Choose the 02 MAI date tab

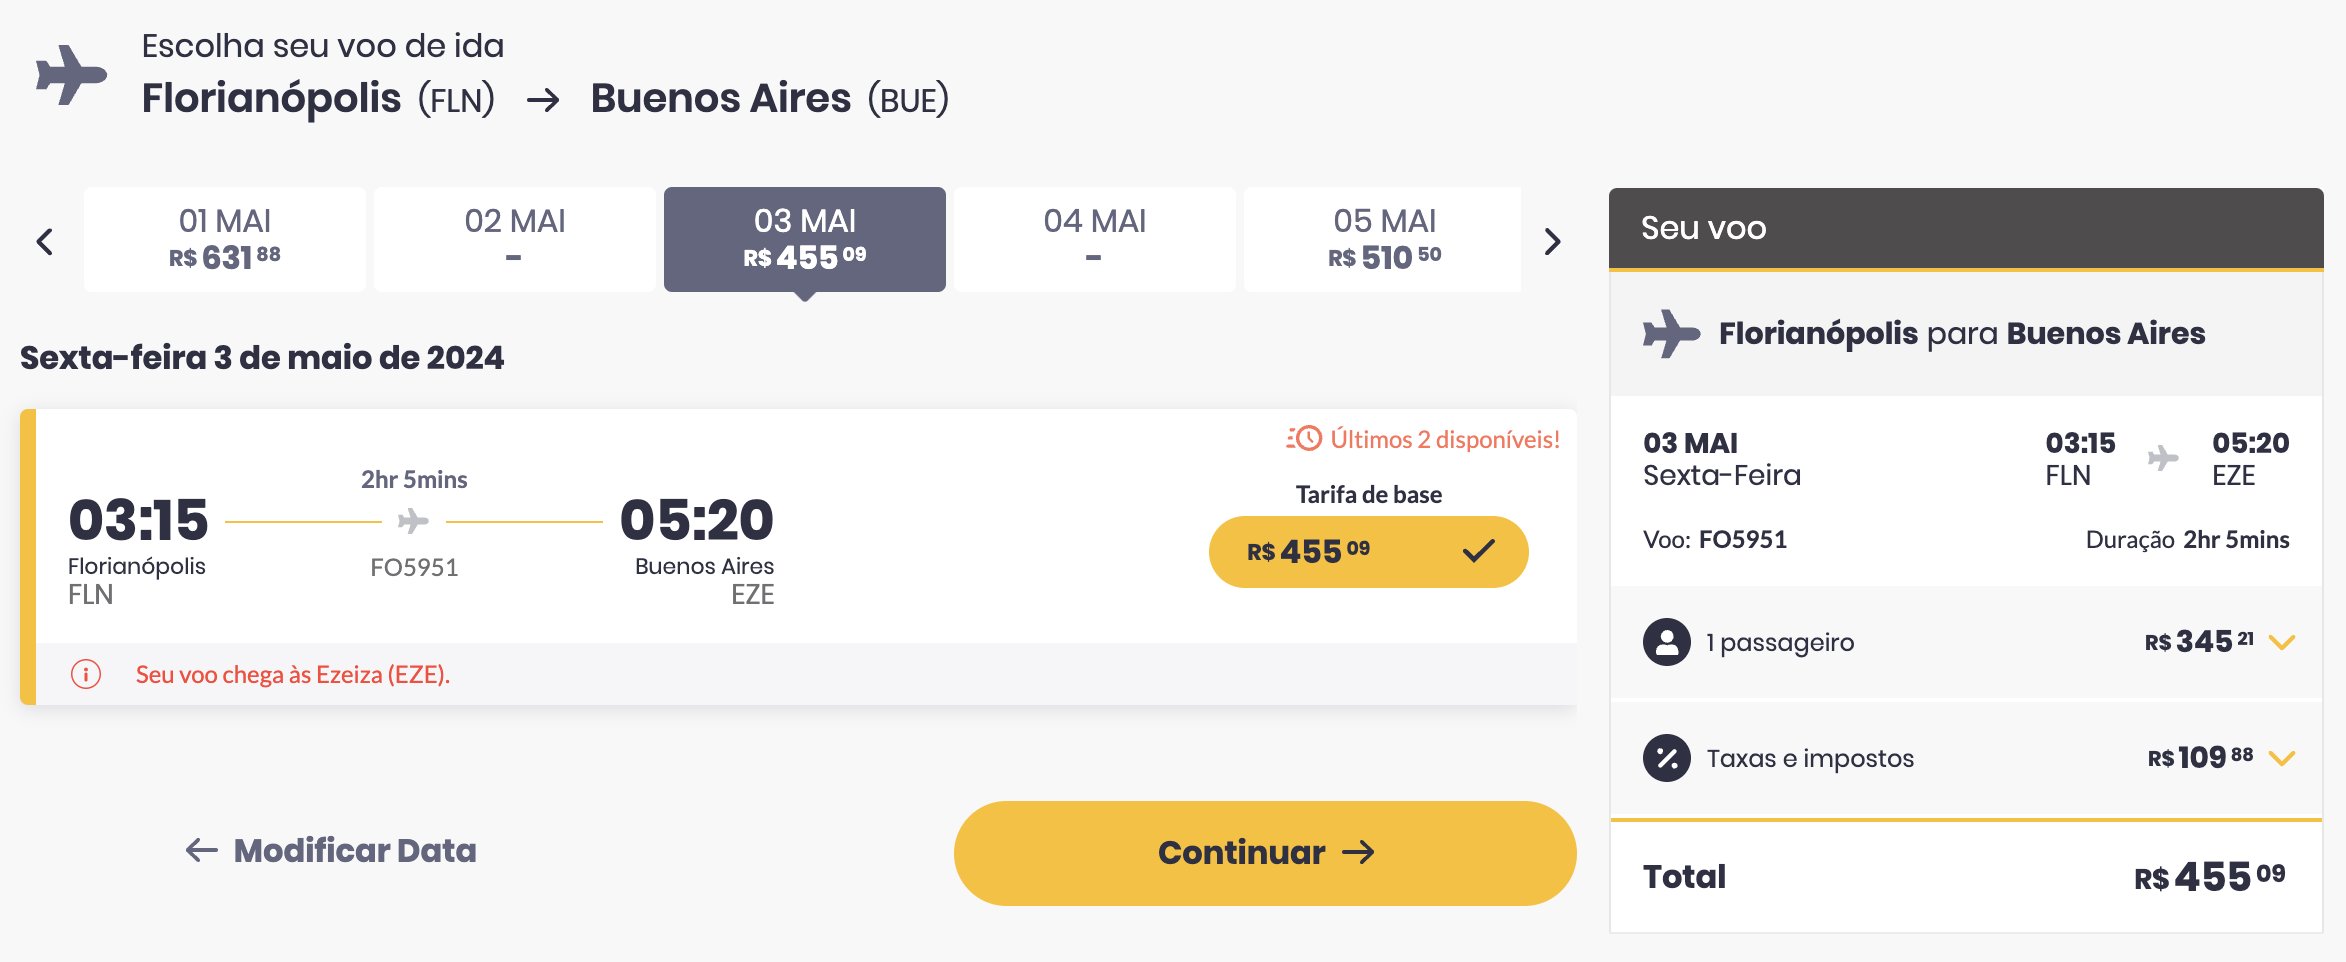click(x=515, y=240)
